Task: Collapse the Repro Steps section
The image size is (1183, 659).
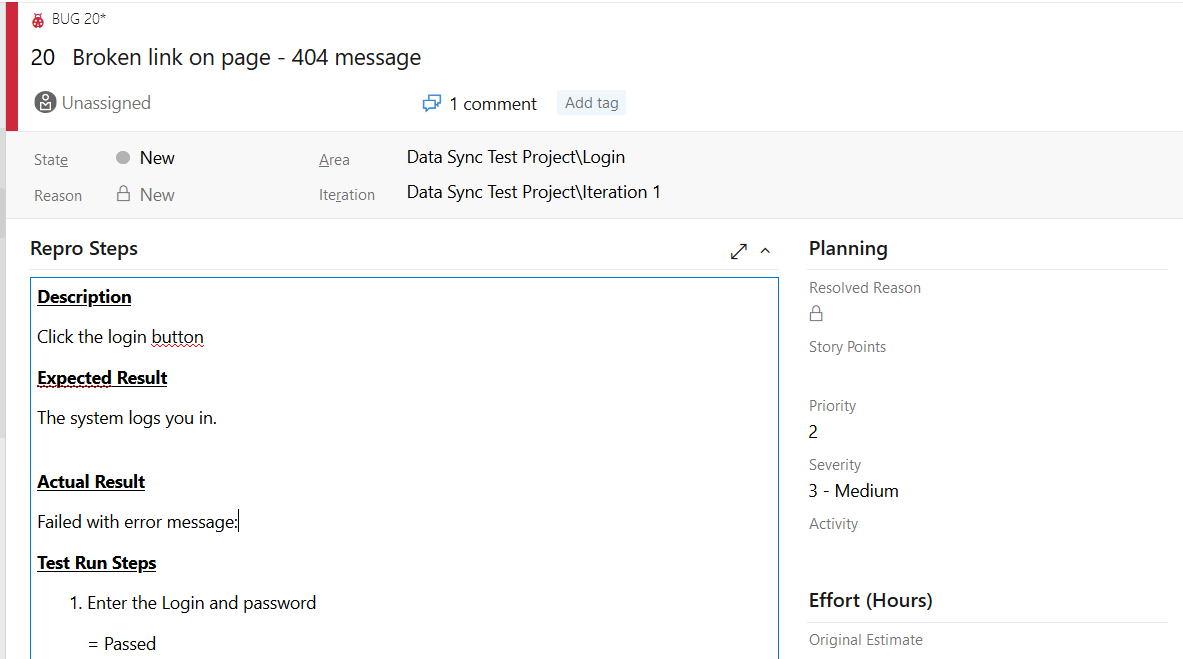Action: 766,251
